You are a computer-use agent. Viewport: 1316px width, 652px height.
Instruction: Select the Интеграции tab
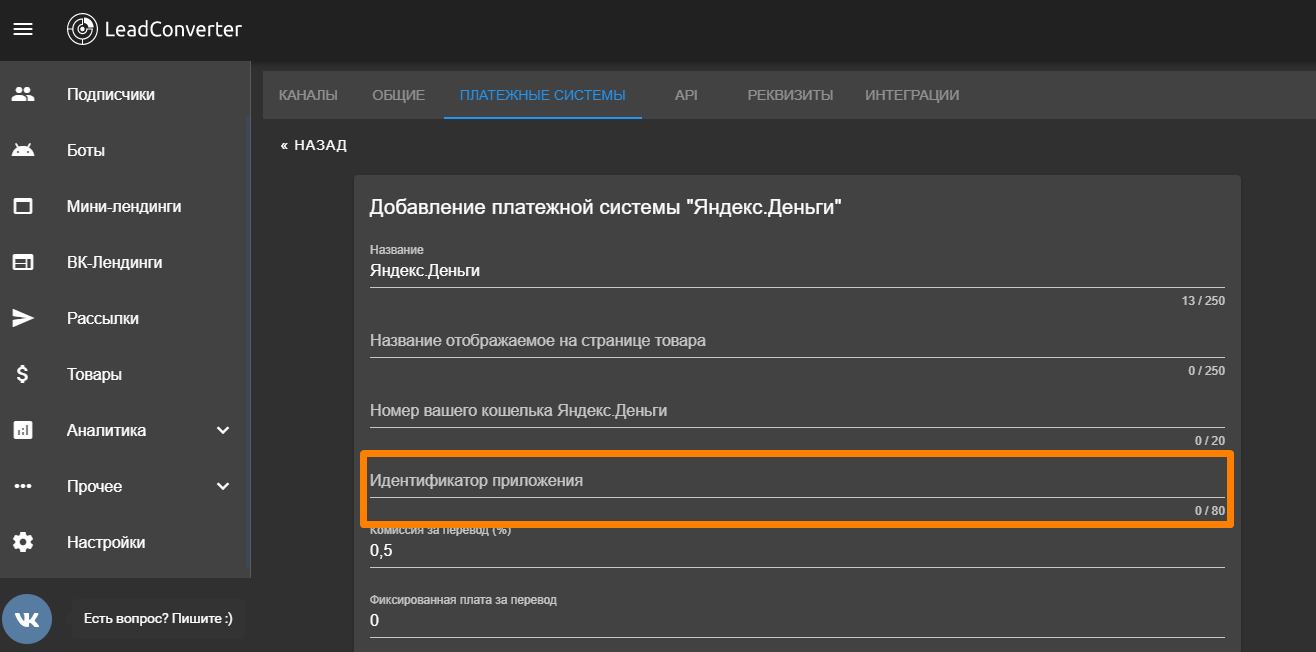click(911, 95)
